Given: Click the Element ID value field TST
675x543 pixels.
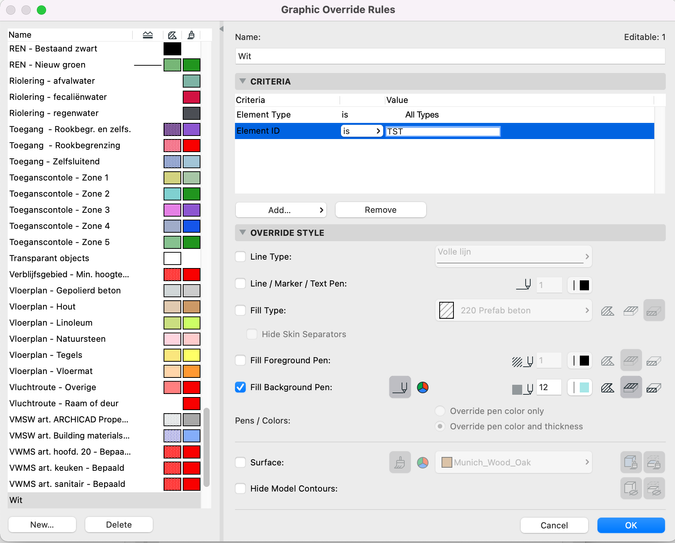Looking at the screenshot, I should [x=443, y=131].
